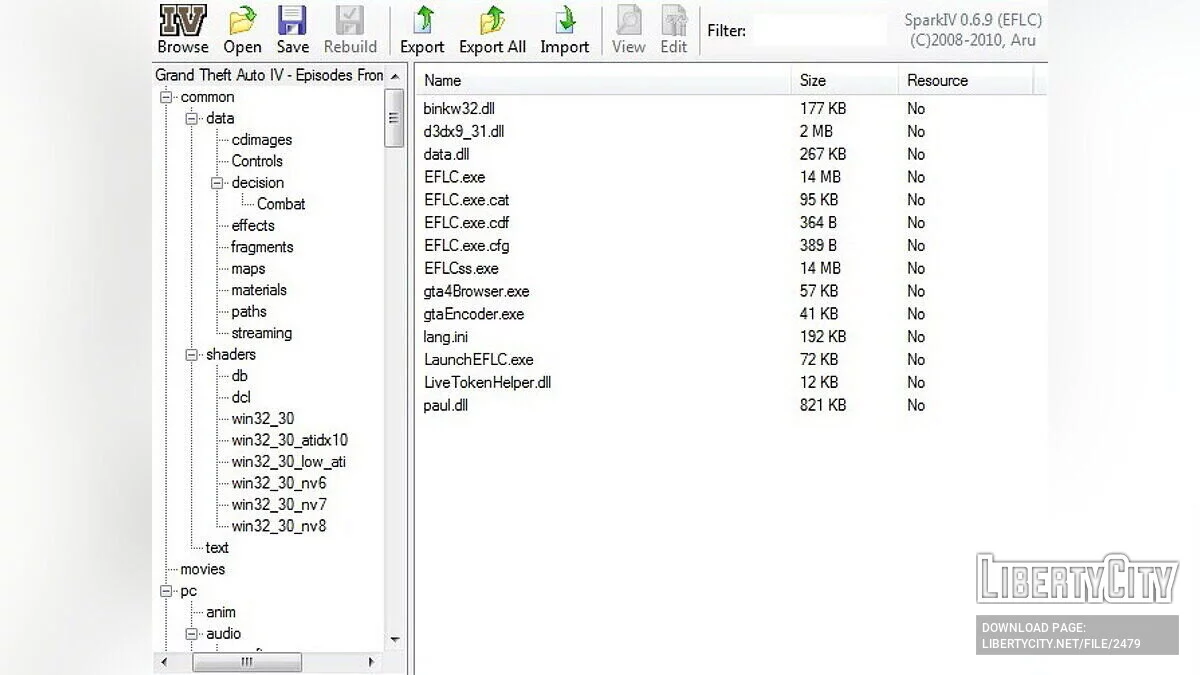This screenshot has height=675, width=1200.
Task: Select the win32_30_atidx10 folder
Action: pos(290,440)
